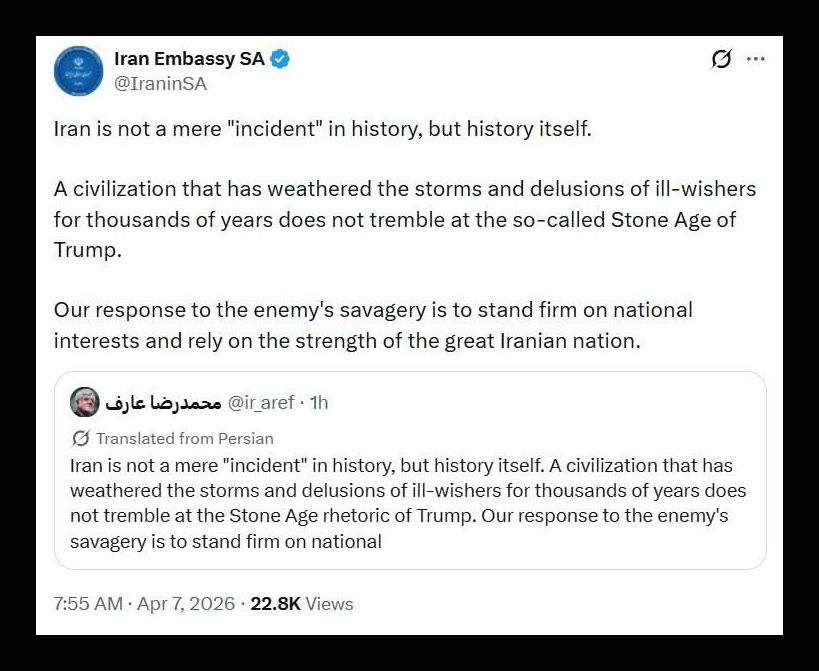
Task: Click the quoted author's small avatar
Action: [x=84, y=403]
